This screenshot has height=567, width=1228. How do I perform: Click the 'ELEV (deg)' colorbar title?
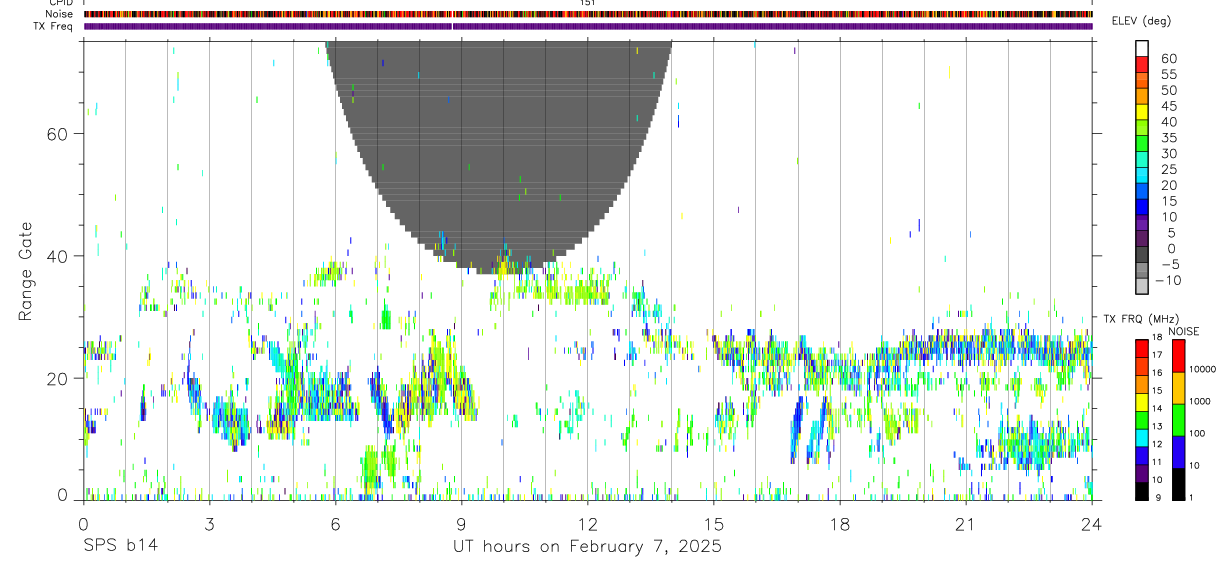tap(1141, 21)
